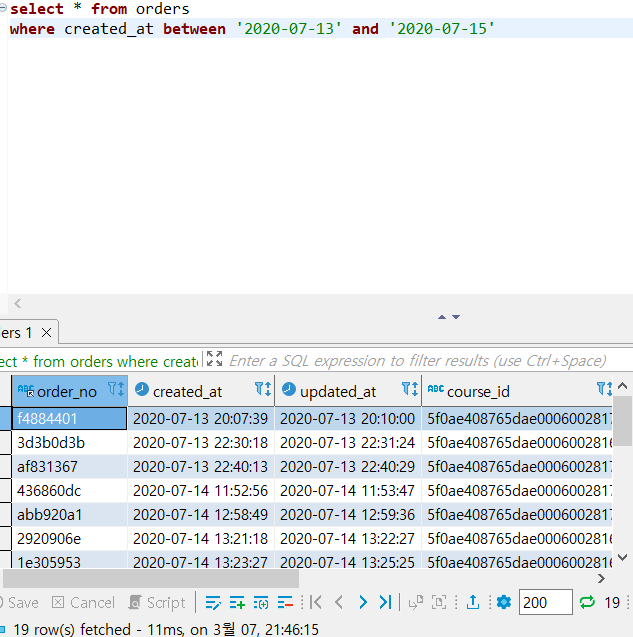The height and width of the screenshot is (637, 633).
Task: Click the up arrow panel maximize control
Action: (442, 317)
